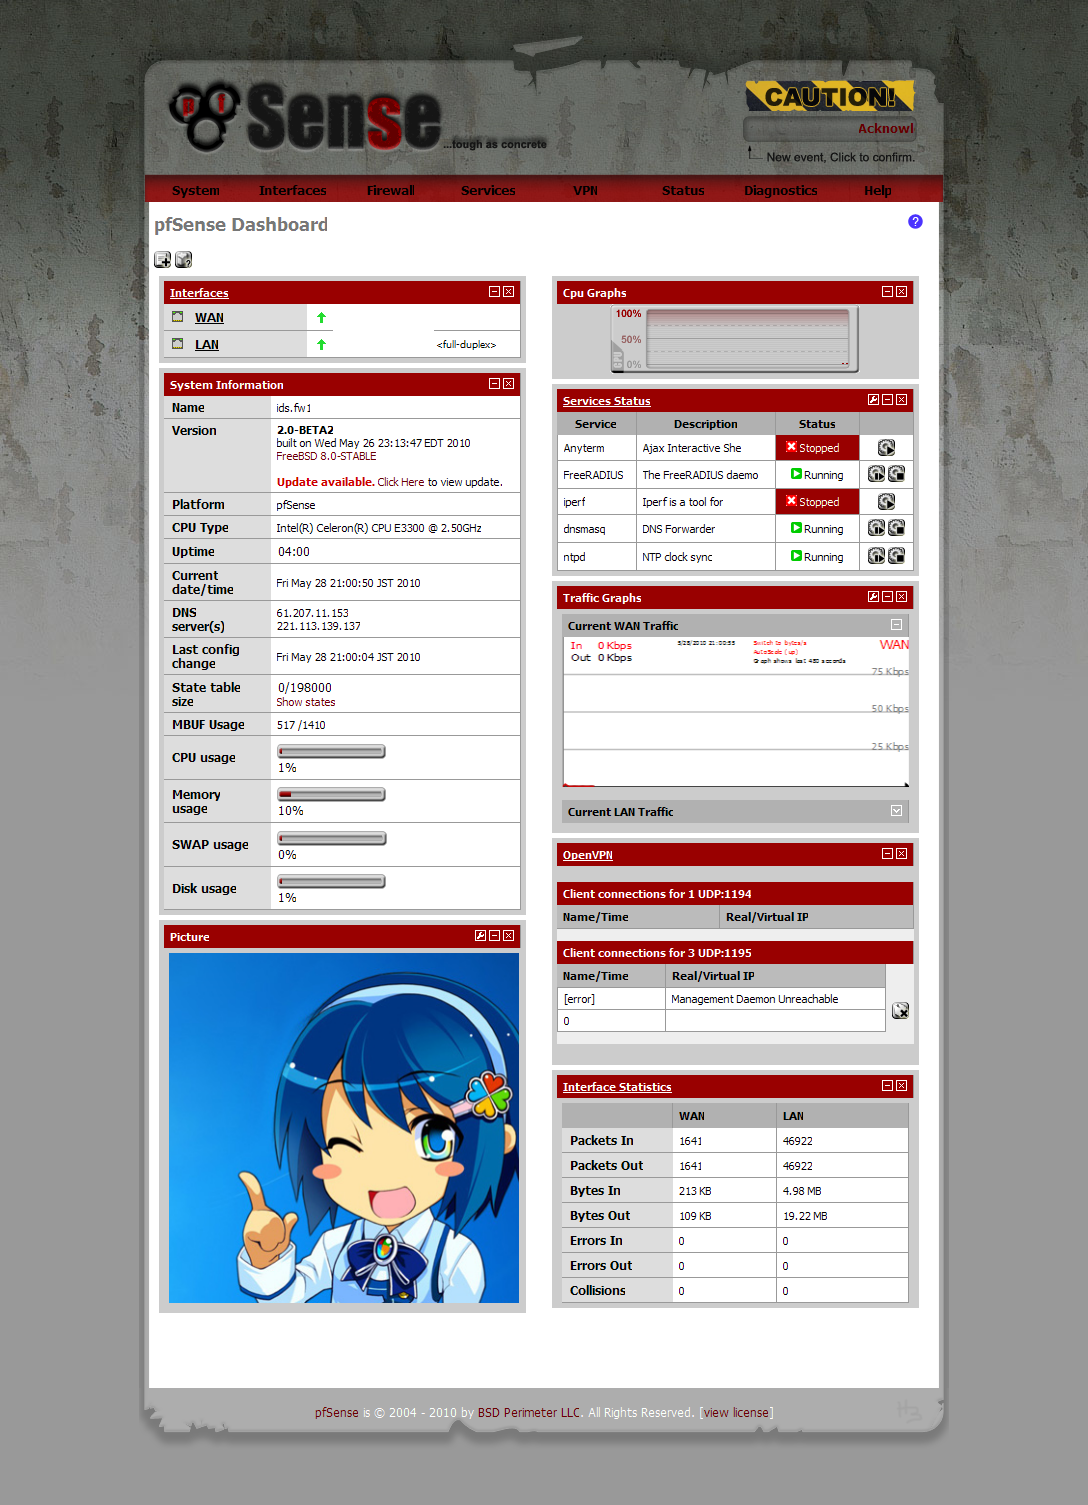Open the Interfaces menu
The image size is (1088, 1505).
(292, 190)
